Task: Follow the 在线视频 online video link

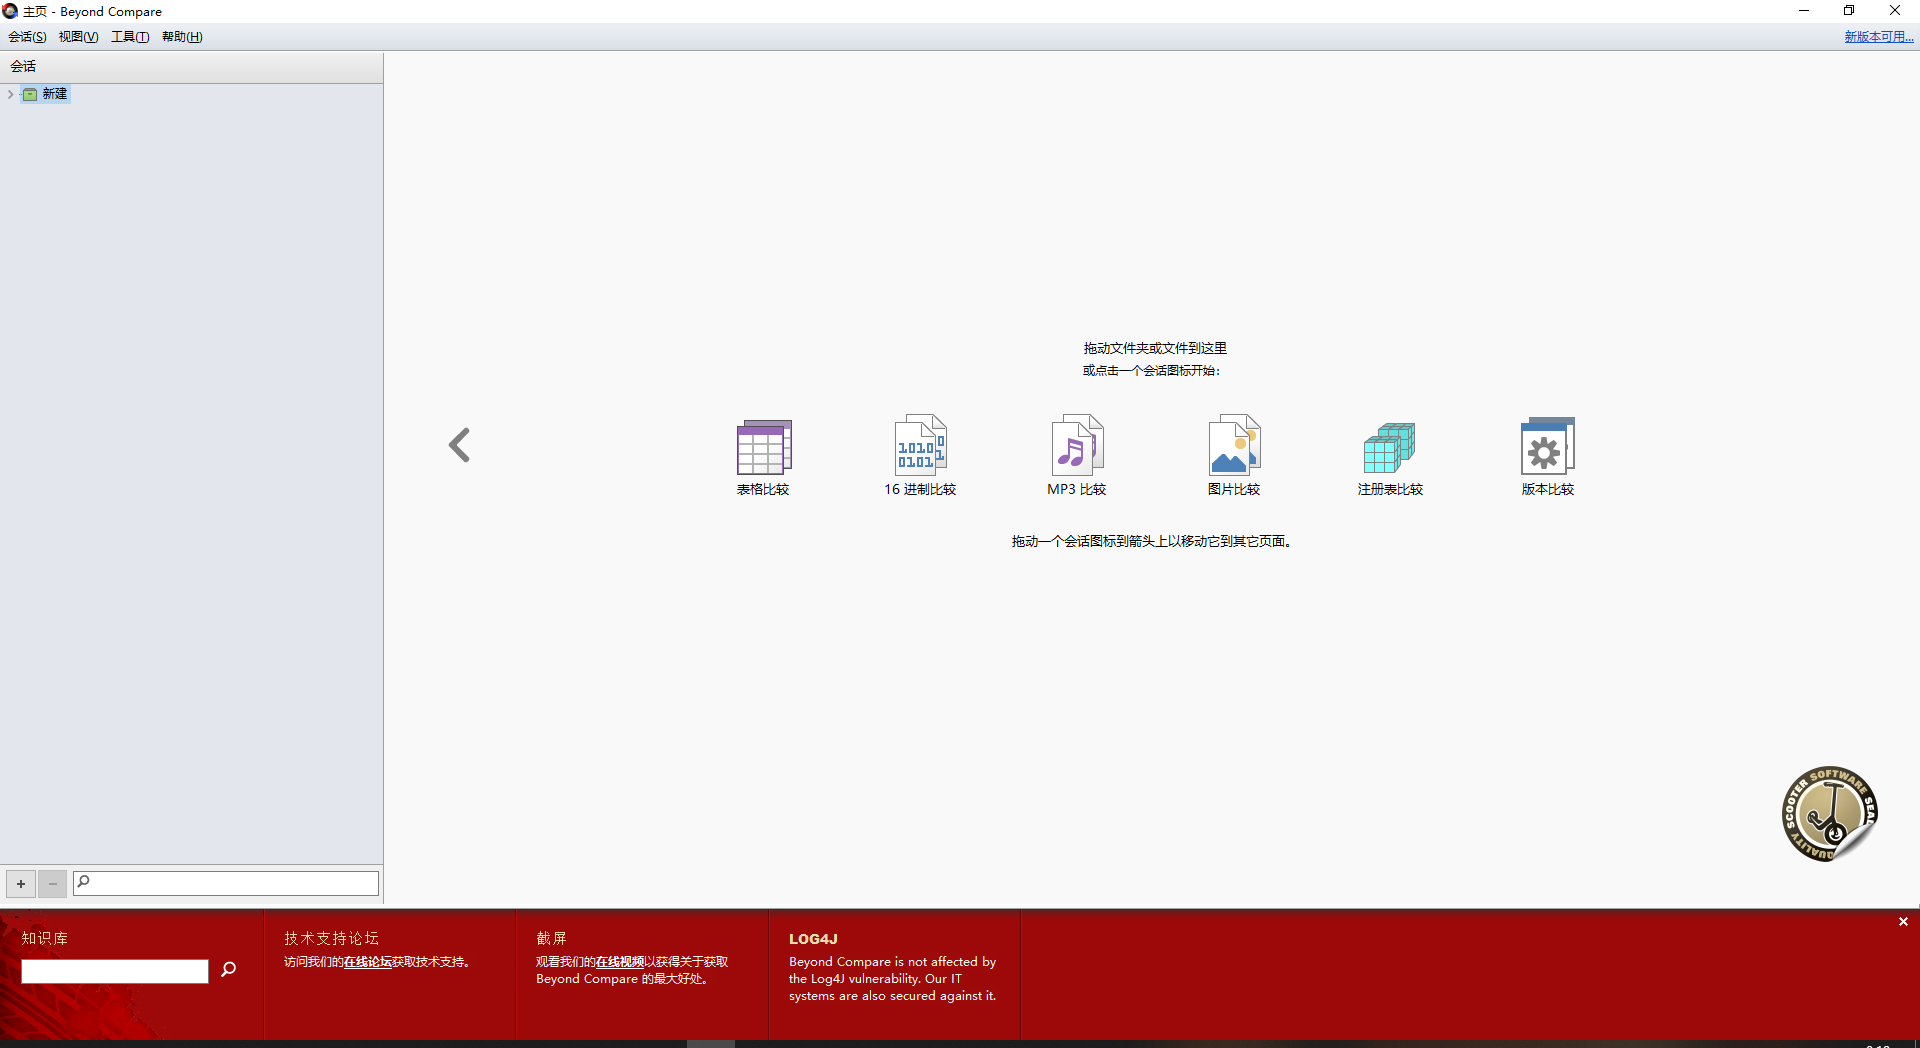Action: 620,962
